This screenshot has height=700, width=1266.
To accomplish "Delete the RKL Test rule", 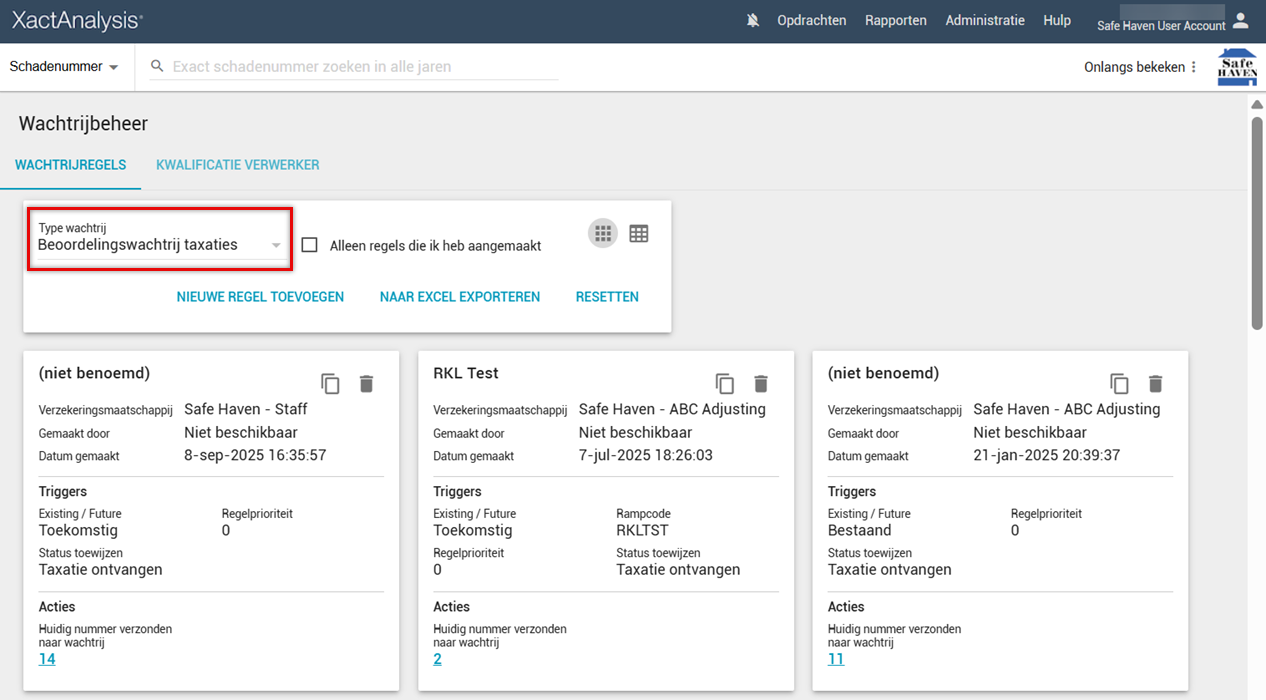I will (761, 384).
